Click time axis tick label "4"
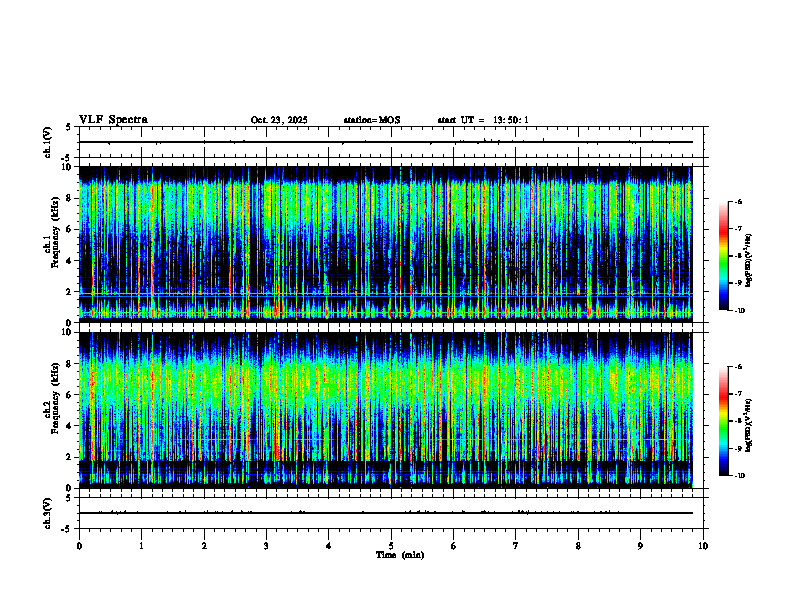 pos(329,546)
